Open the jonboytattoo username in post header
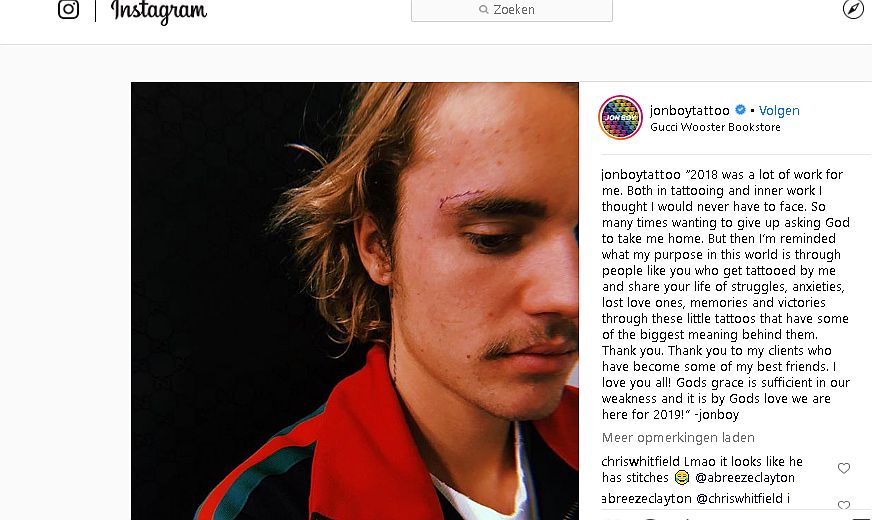The image size is (872, 520). (690, 110)
